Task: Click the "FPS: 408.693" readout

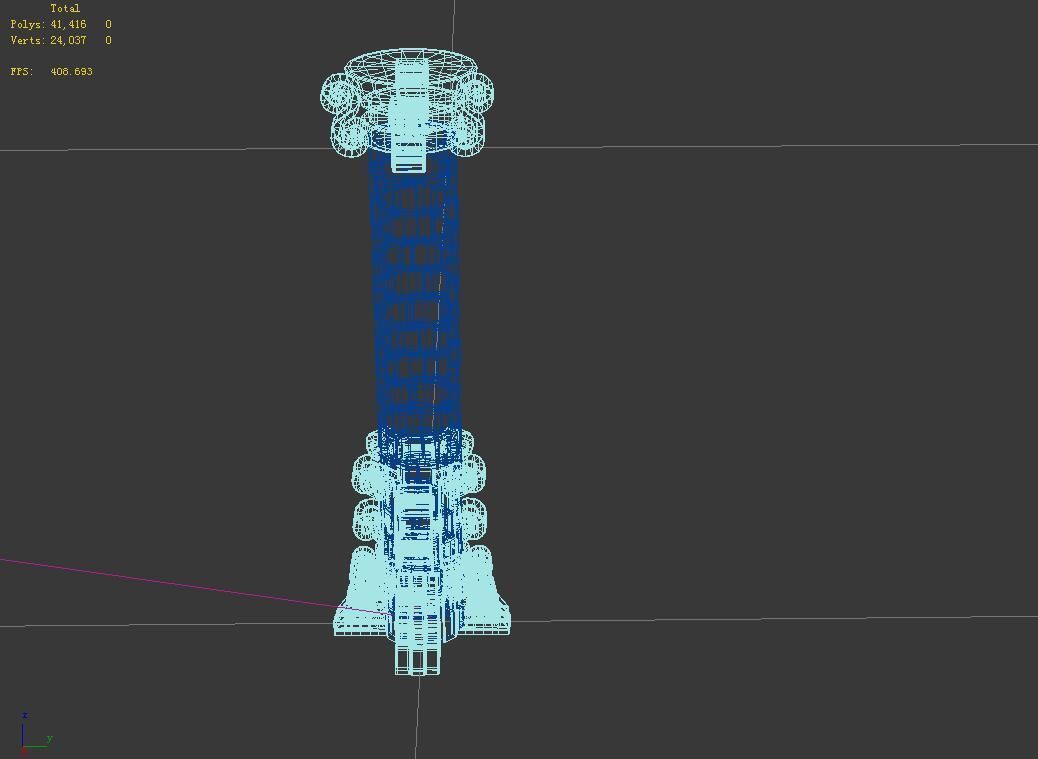Action: click(x=52, y=71)
